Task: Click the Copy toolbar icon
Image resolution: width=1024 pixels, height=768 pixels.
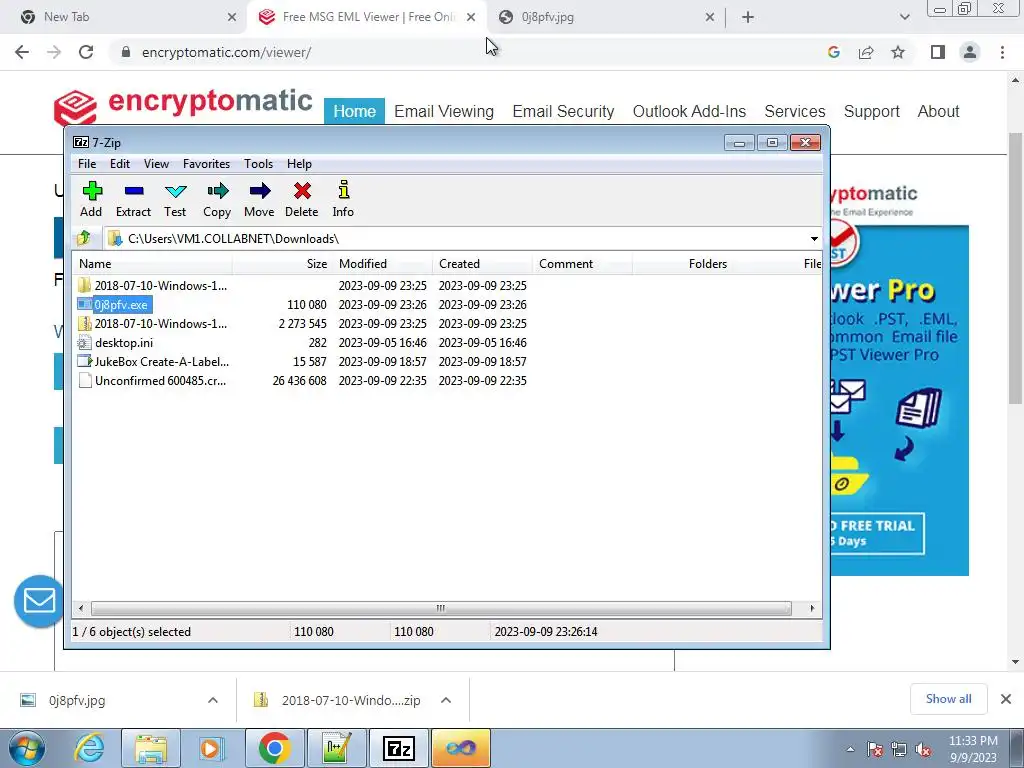Action: coord(217,199)
